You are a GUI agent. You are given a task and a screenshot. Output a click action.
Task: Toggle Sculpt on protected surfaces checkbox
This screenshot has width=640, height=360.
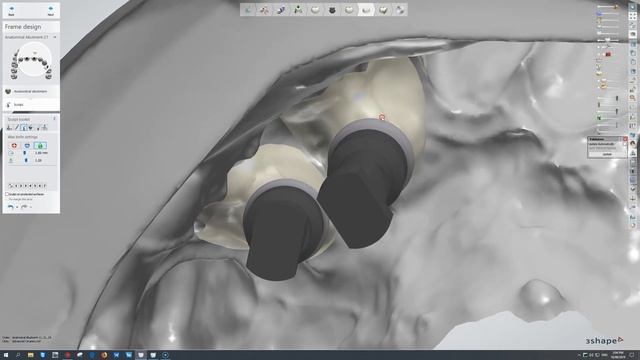tap(7, 194)
